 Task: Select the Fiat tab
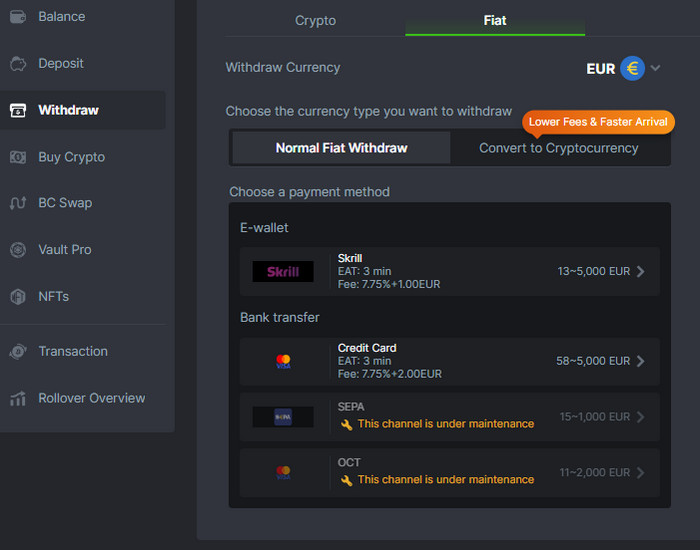coord(495,20)
